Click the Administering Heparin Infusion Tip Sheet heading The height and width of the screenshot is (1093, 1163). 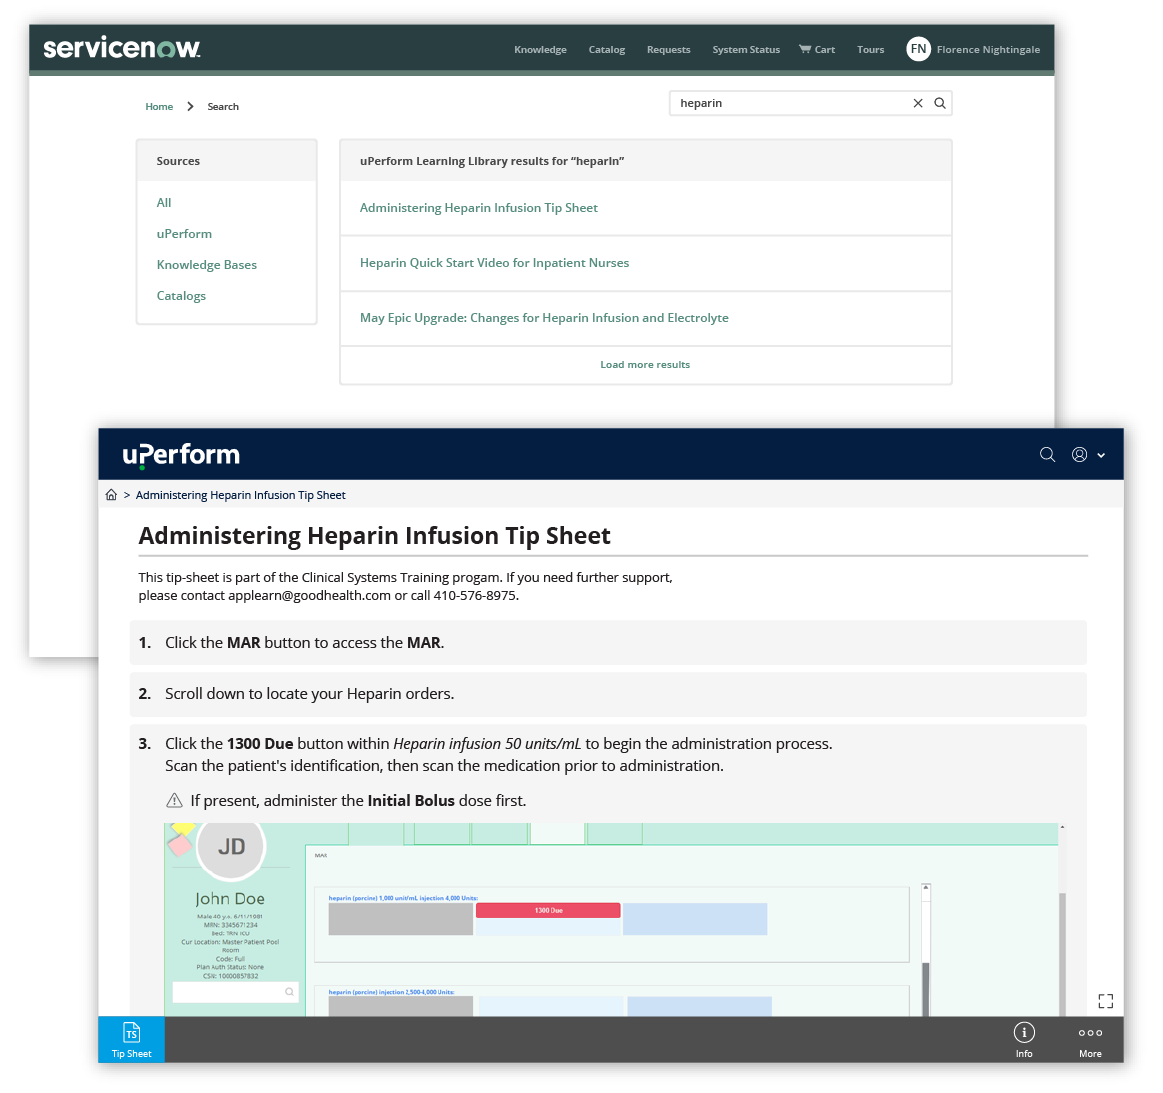(x=375, y=535)
